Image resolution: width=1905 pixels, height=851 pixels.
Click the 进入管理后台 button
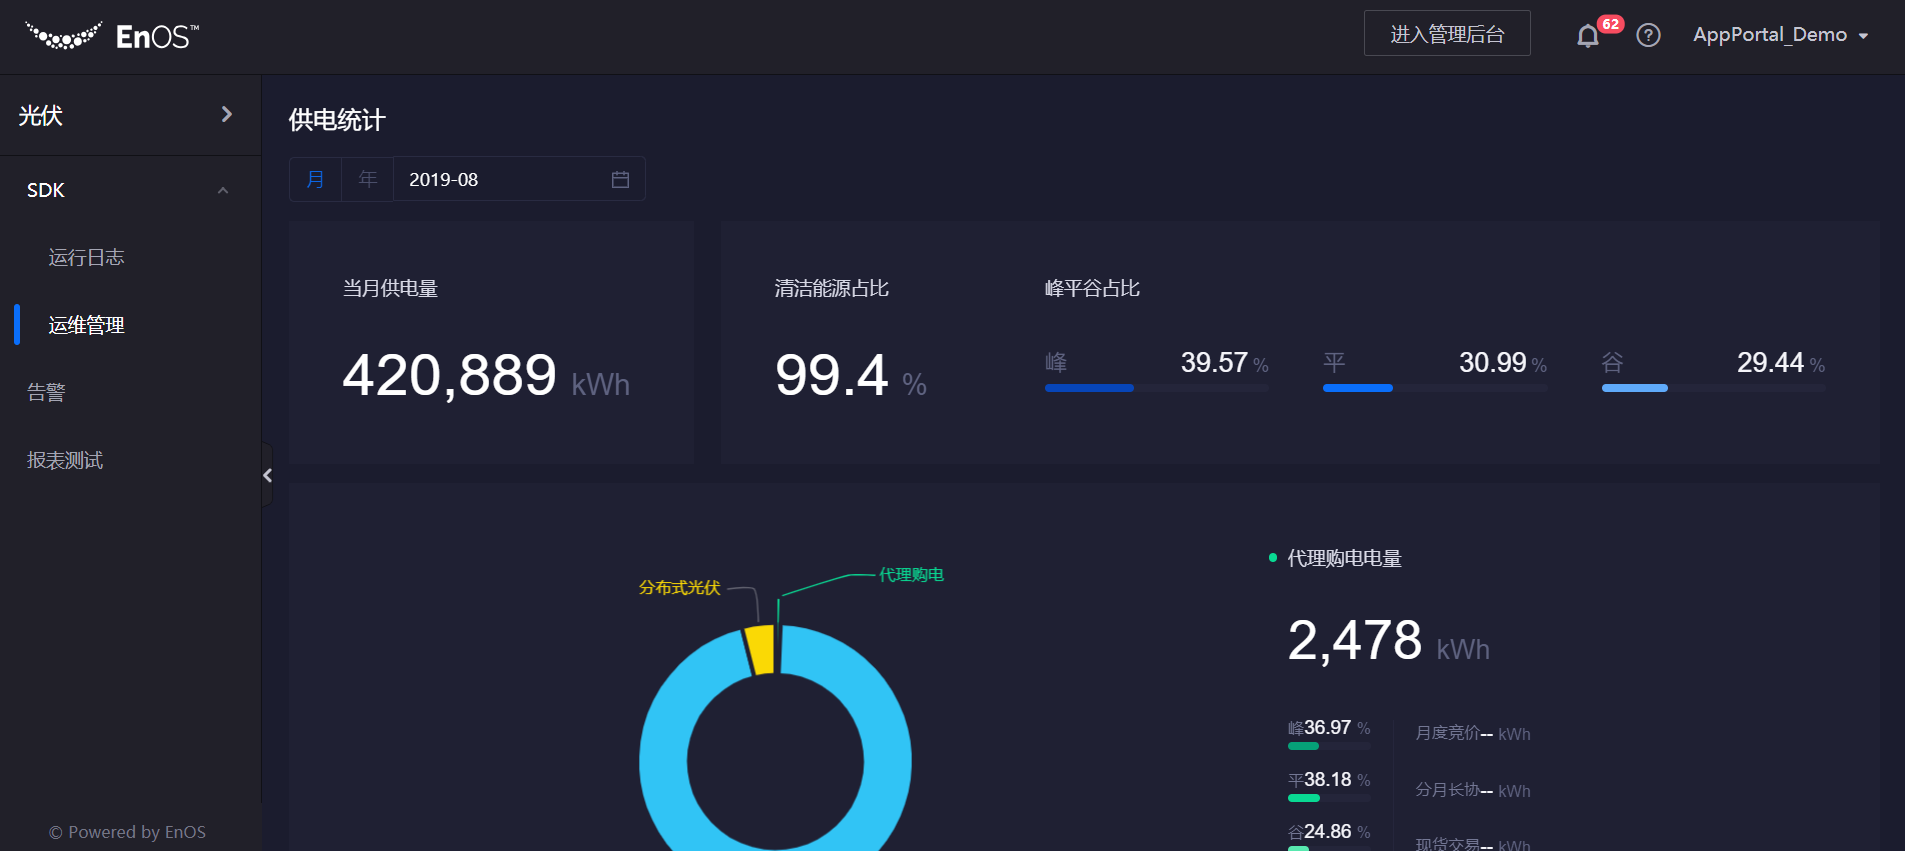[1447, 34]
